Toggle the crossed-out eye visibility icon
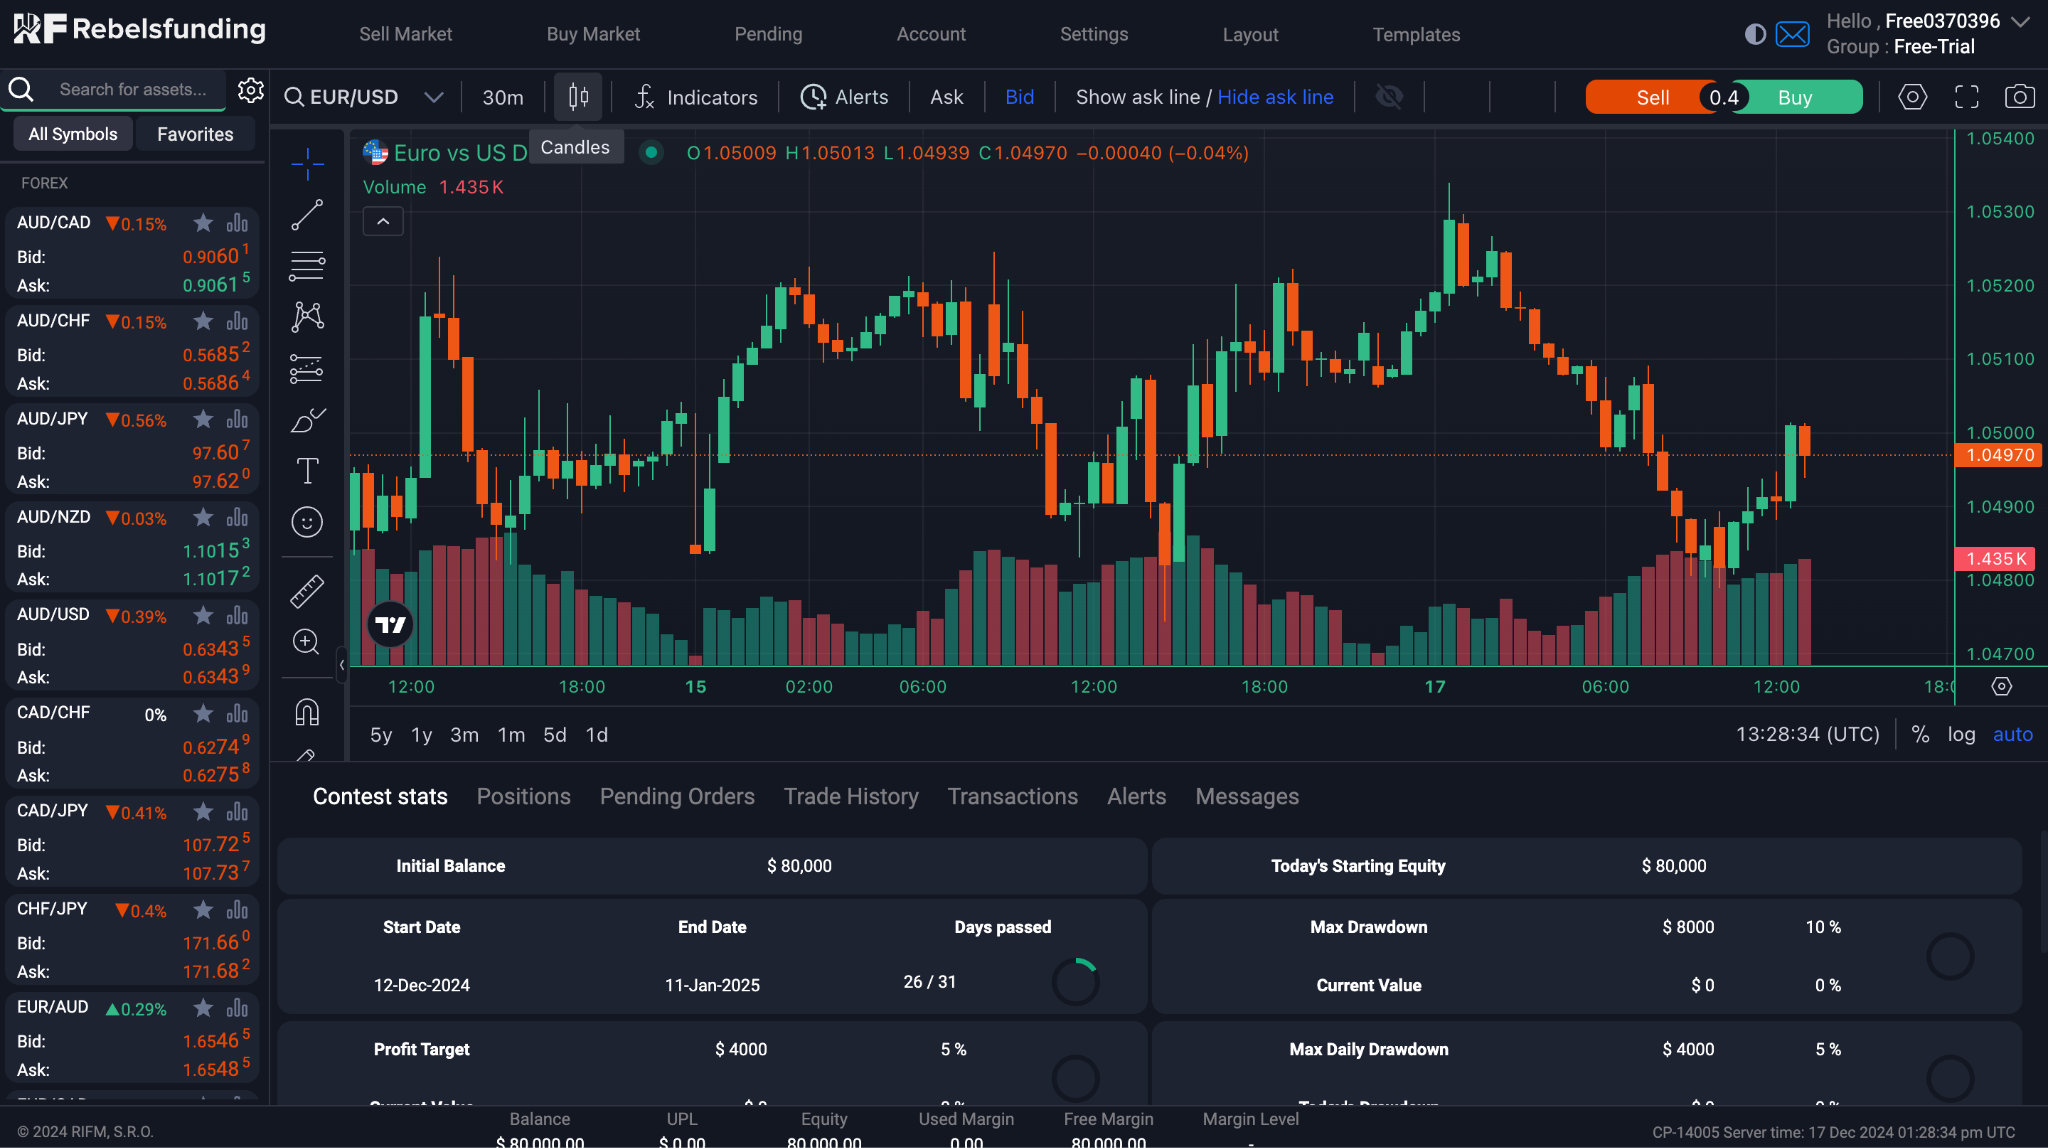 [x=1389, y=97]
